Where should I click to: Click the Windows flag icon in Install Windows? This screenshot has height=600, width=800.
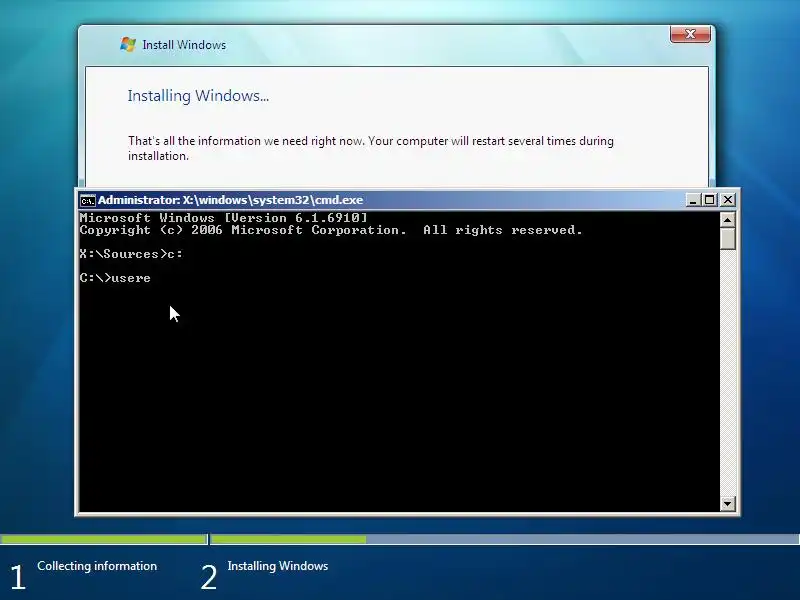coord(128,44)
